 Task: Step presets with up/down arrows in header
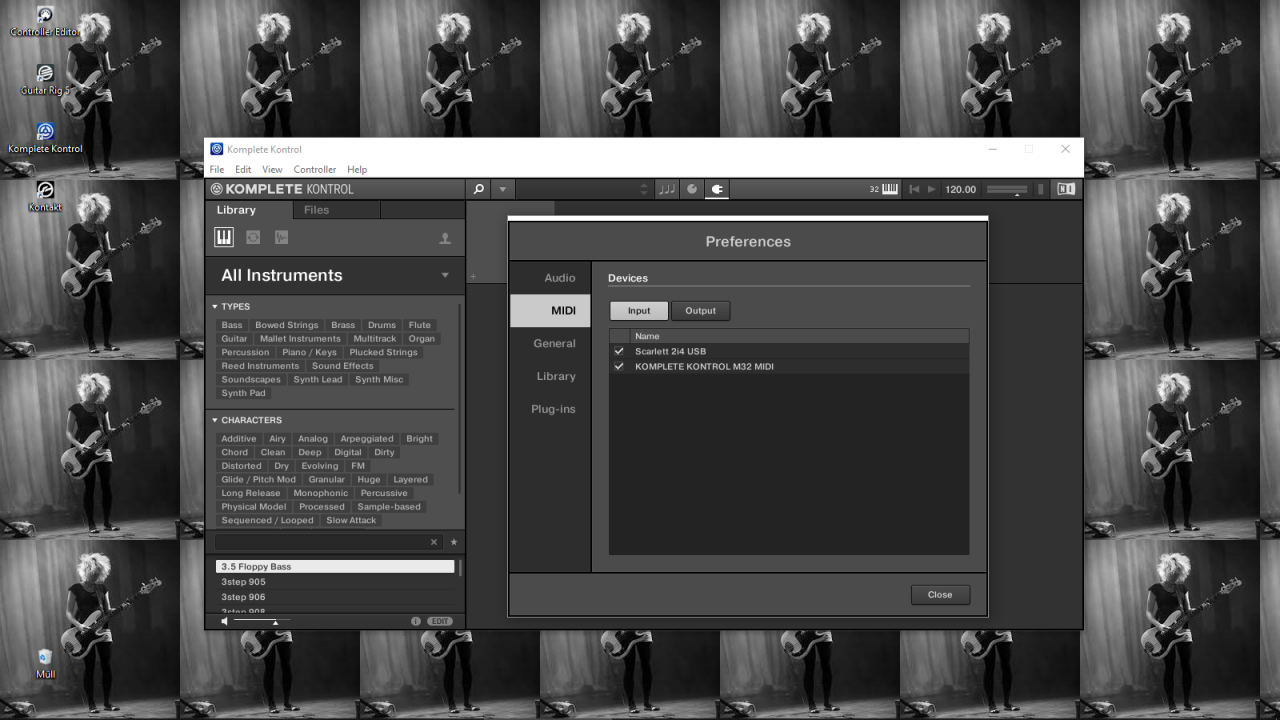pos(644,189)
